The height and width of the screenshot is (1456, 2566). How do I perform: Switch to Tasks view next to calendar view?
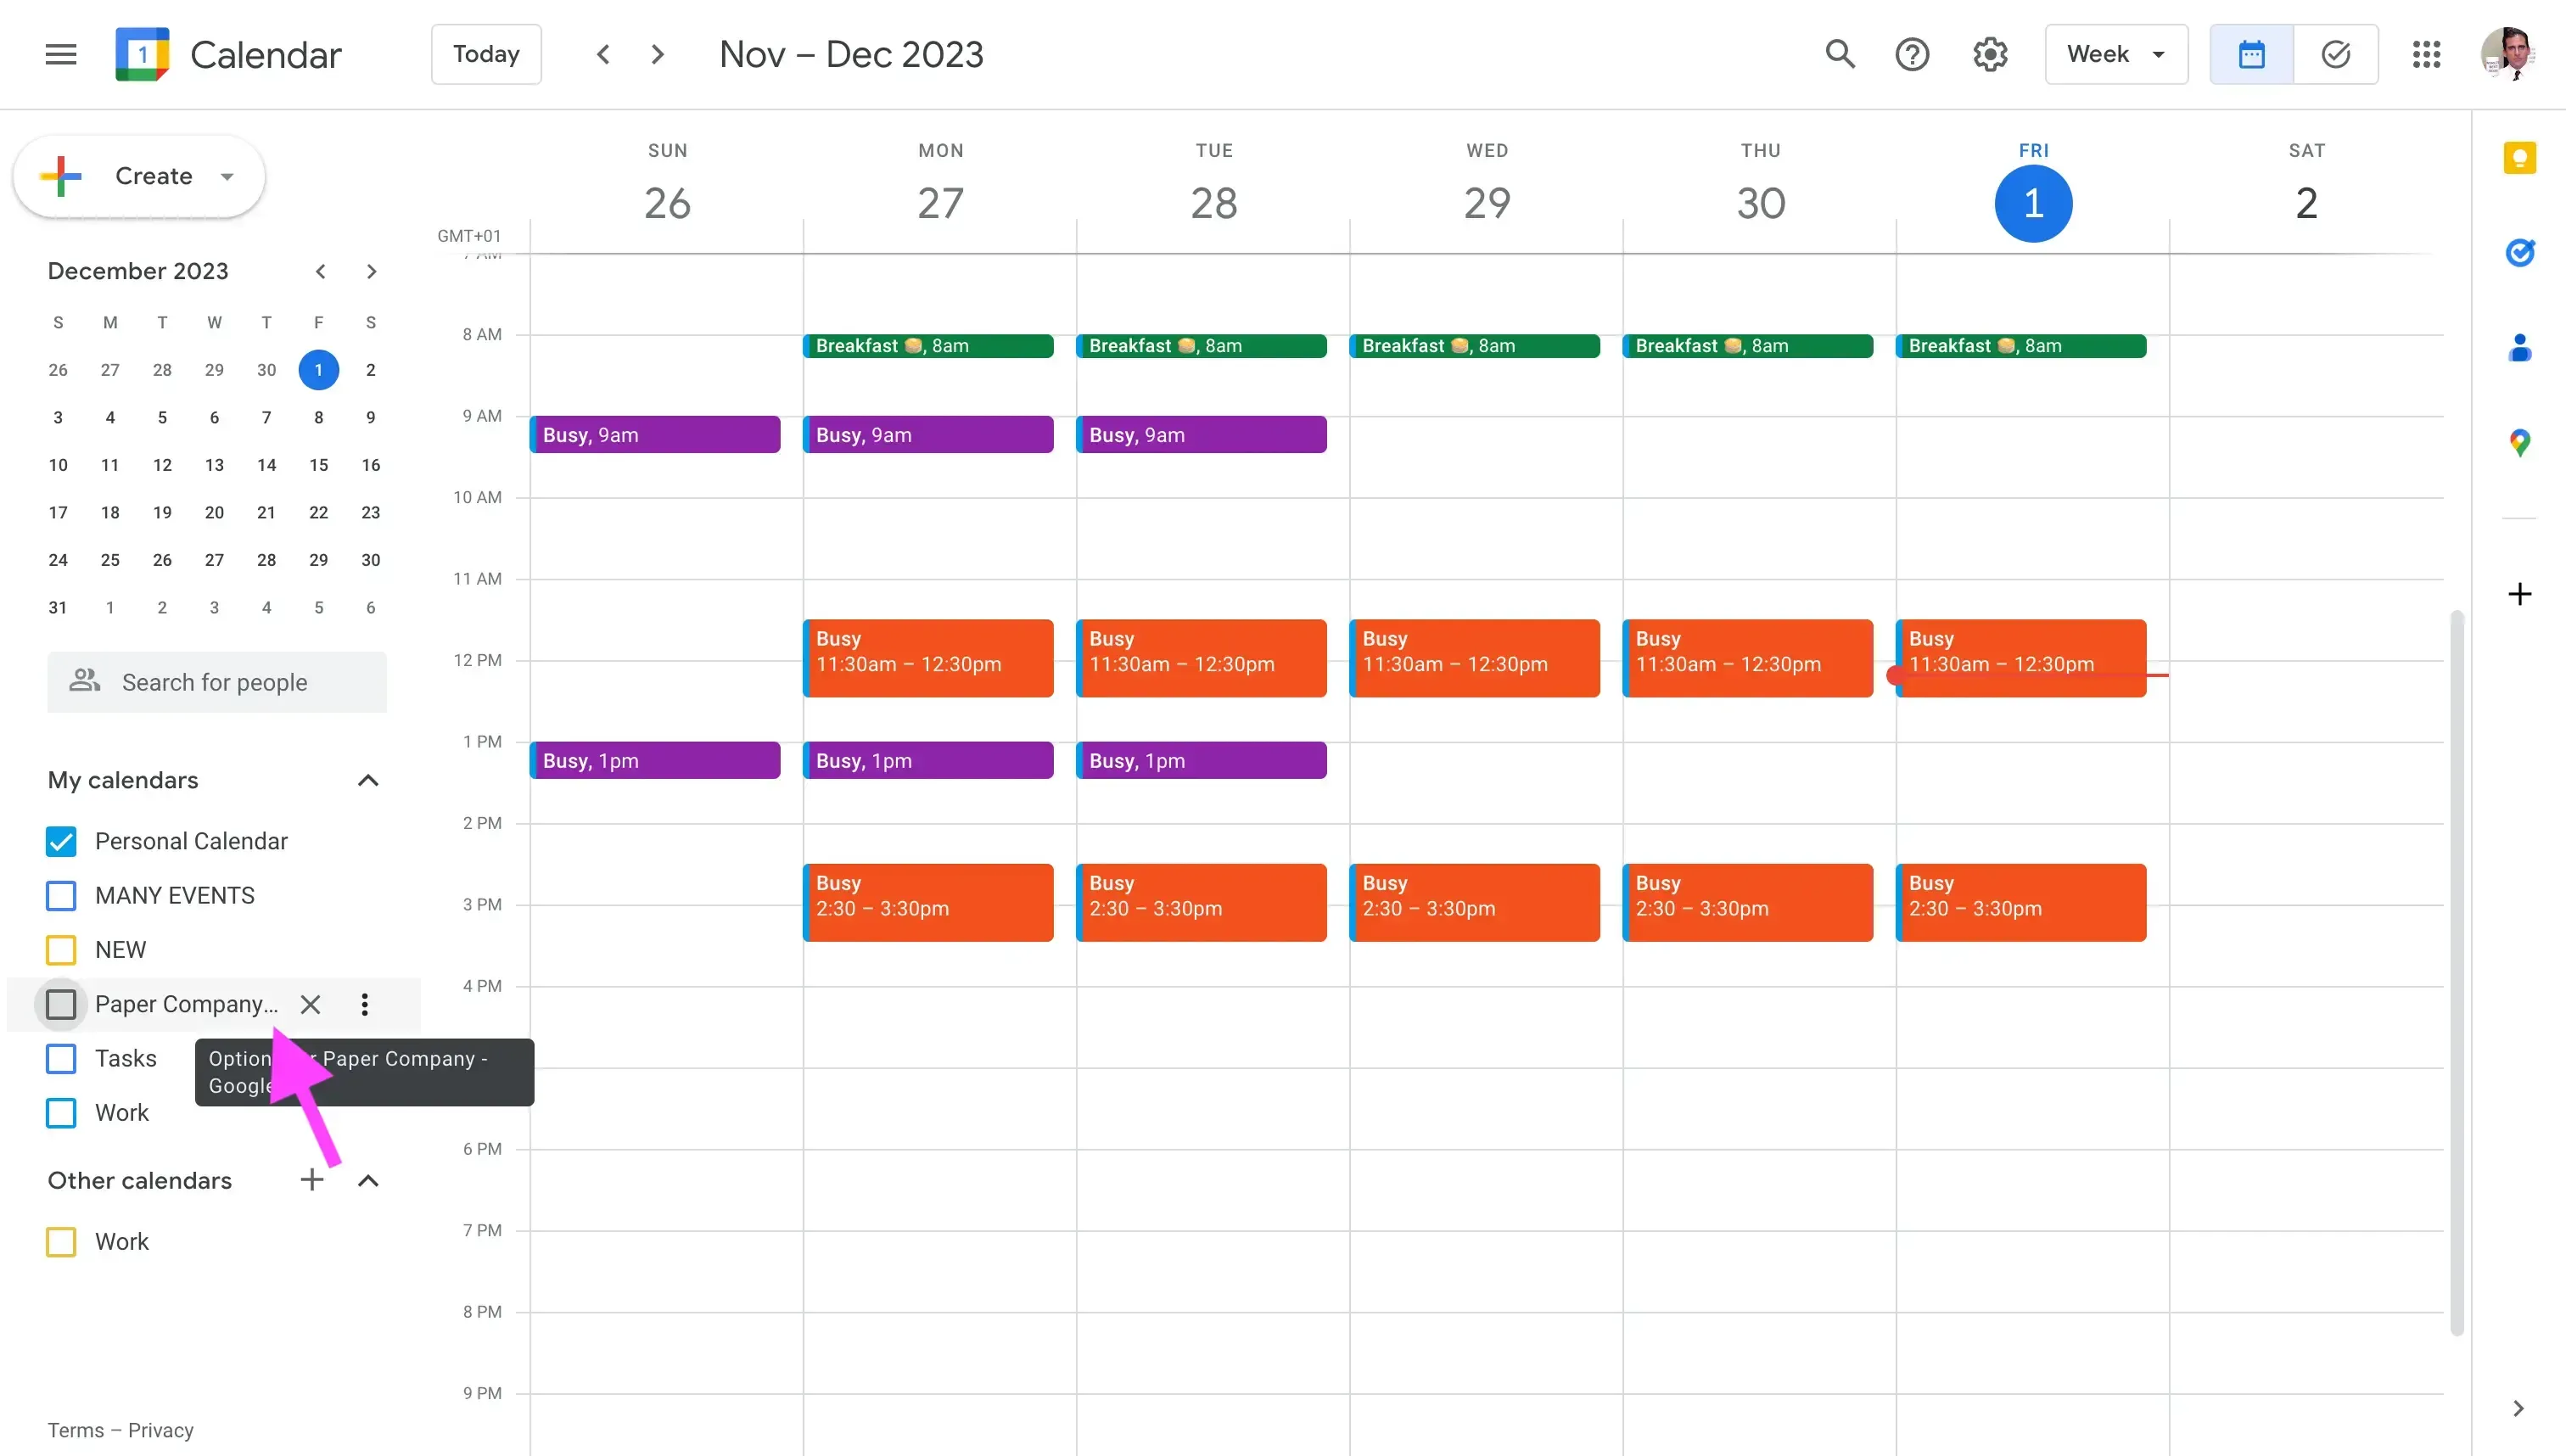2336,54
